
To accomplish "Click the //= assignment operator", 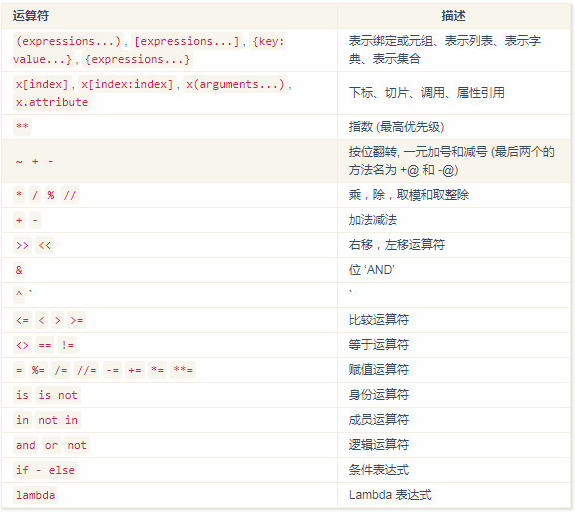I will pos(87,370).
